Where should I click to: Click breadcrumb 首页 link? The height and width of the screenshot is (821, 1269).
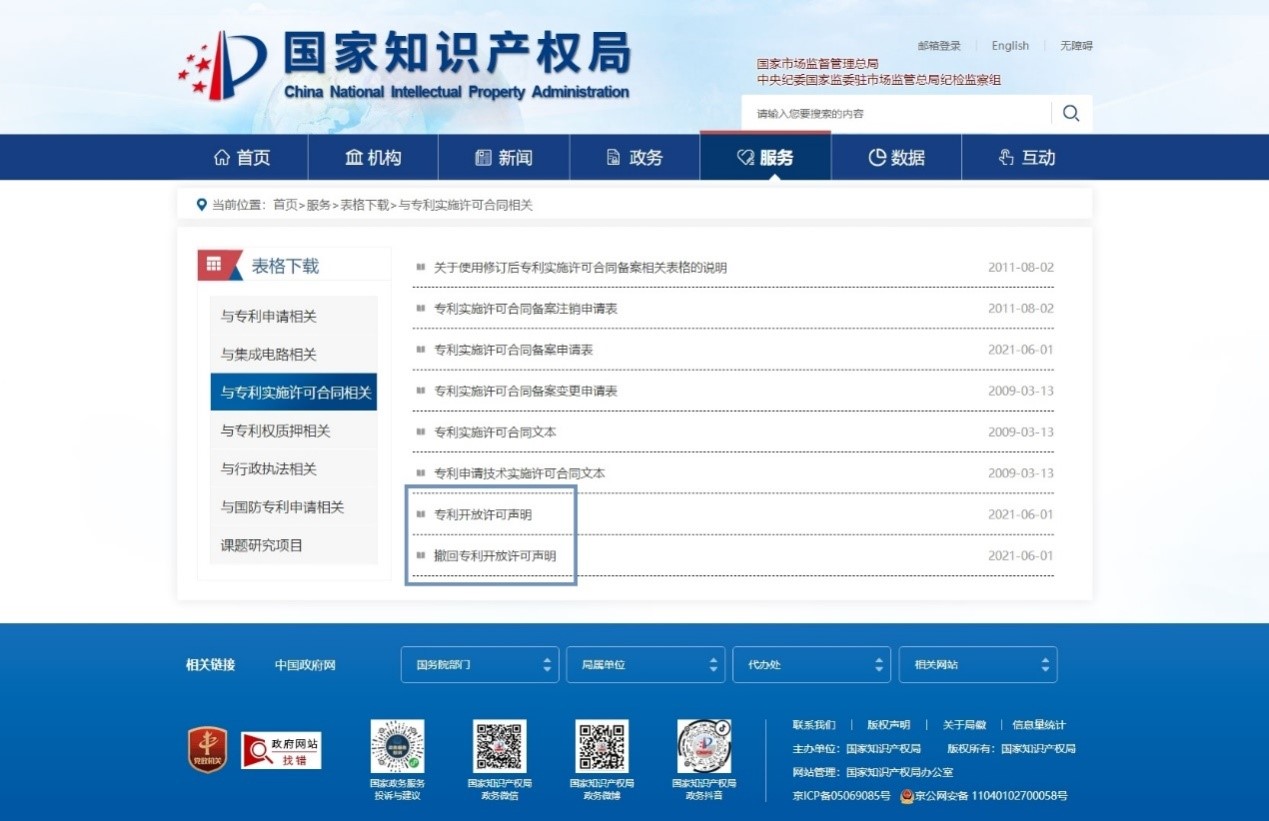286,205
